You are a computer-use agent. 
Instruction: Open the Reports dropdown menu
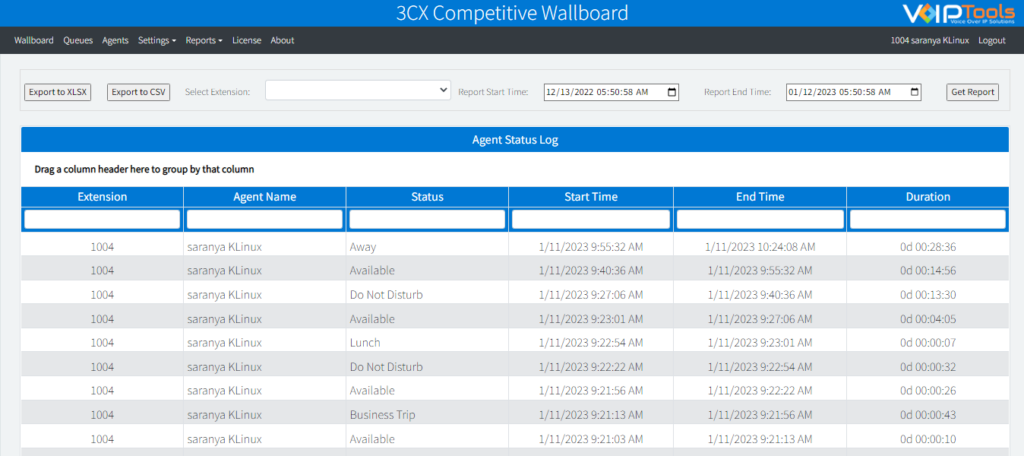204,41
